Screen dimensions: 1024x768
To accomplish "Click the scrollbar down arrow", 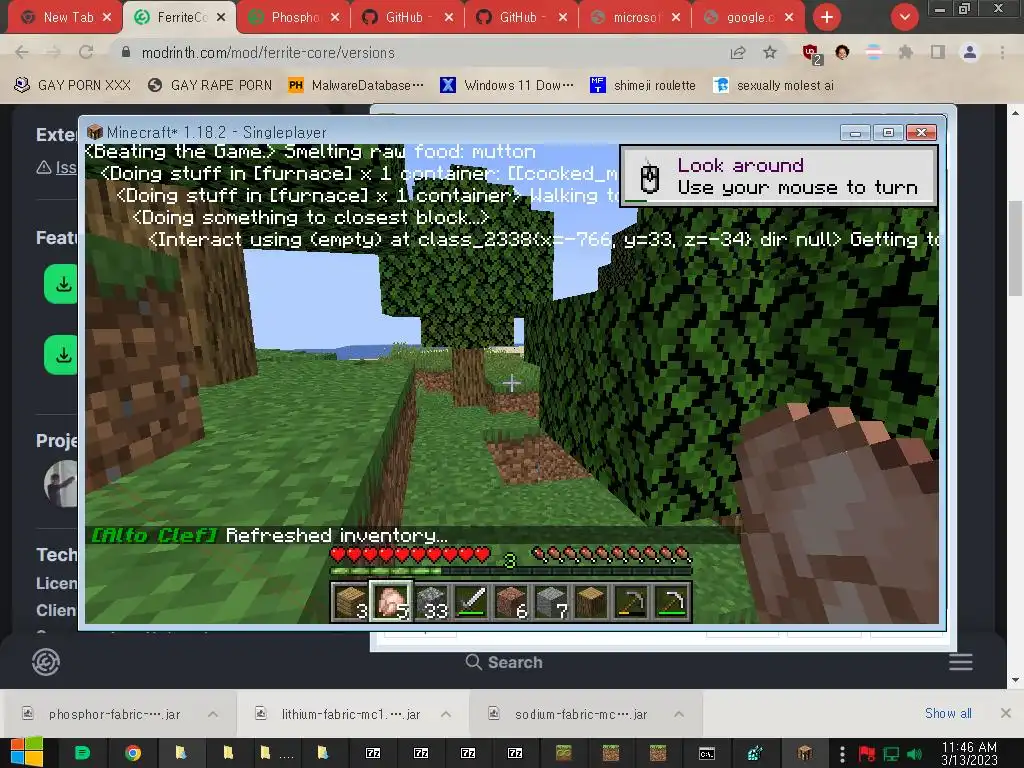I will coord(1015,680).
